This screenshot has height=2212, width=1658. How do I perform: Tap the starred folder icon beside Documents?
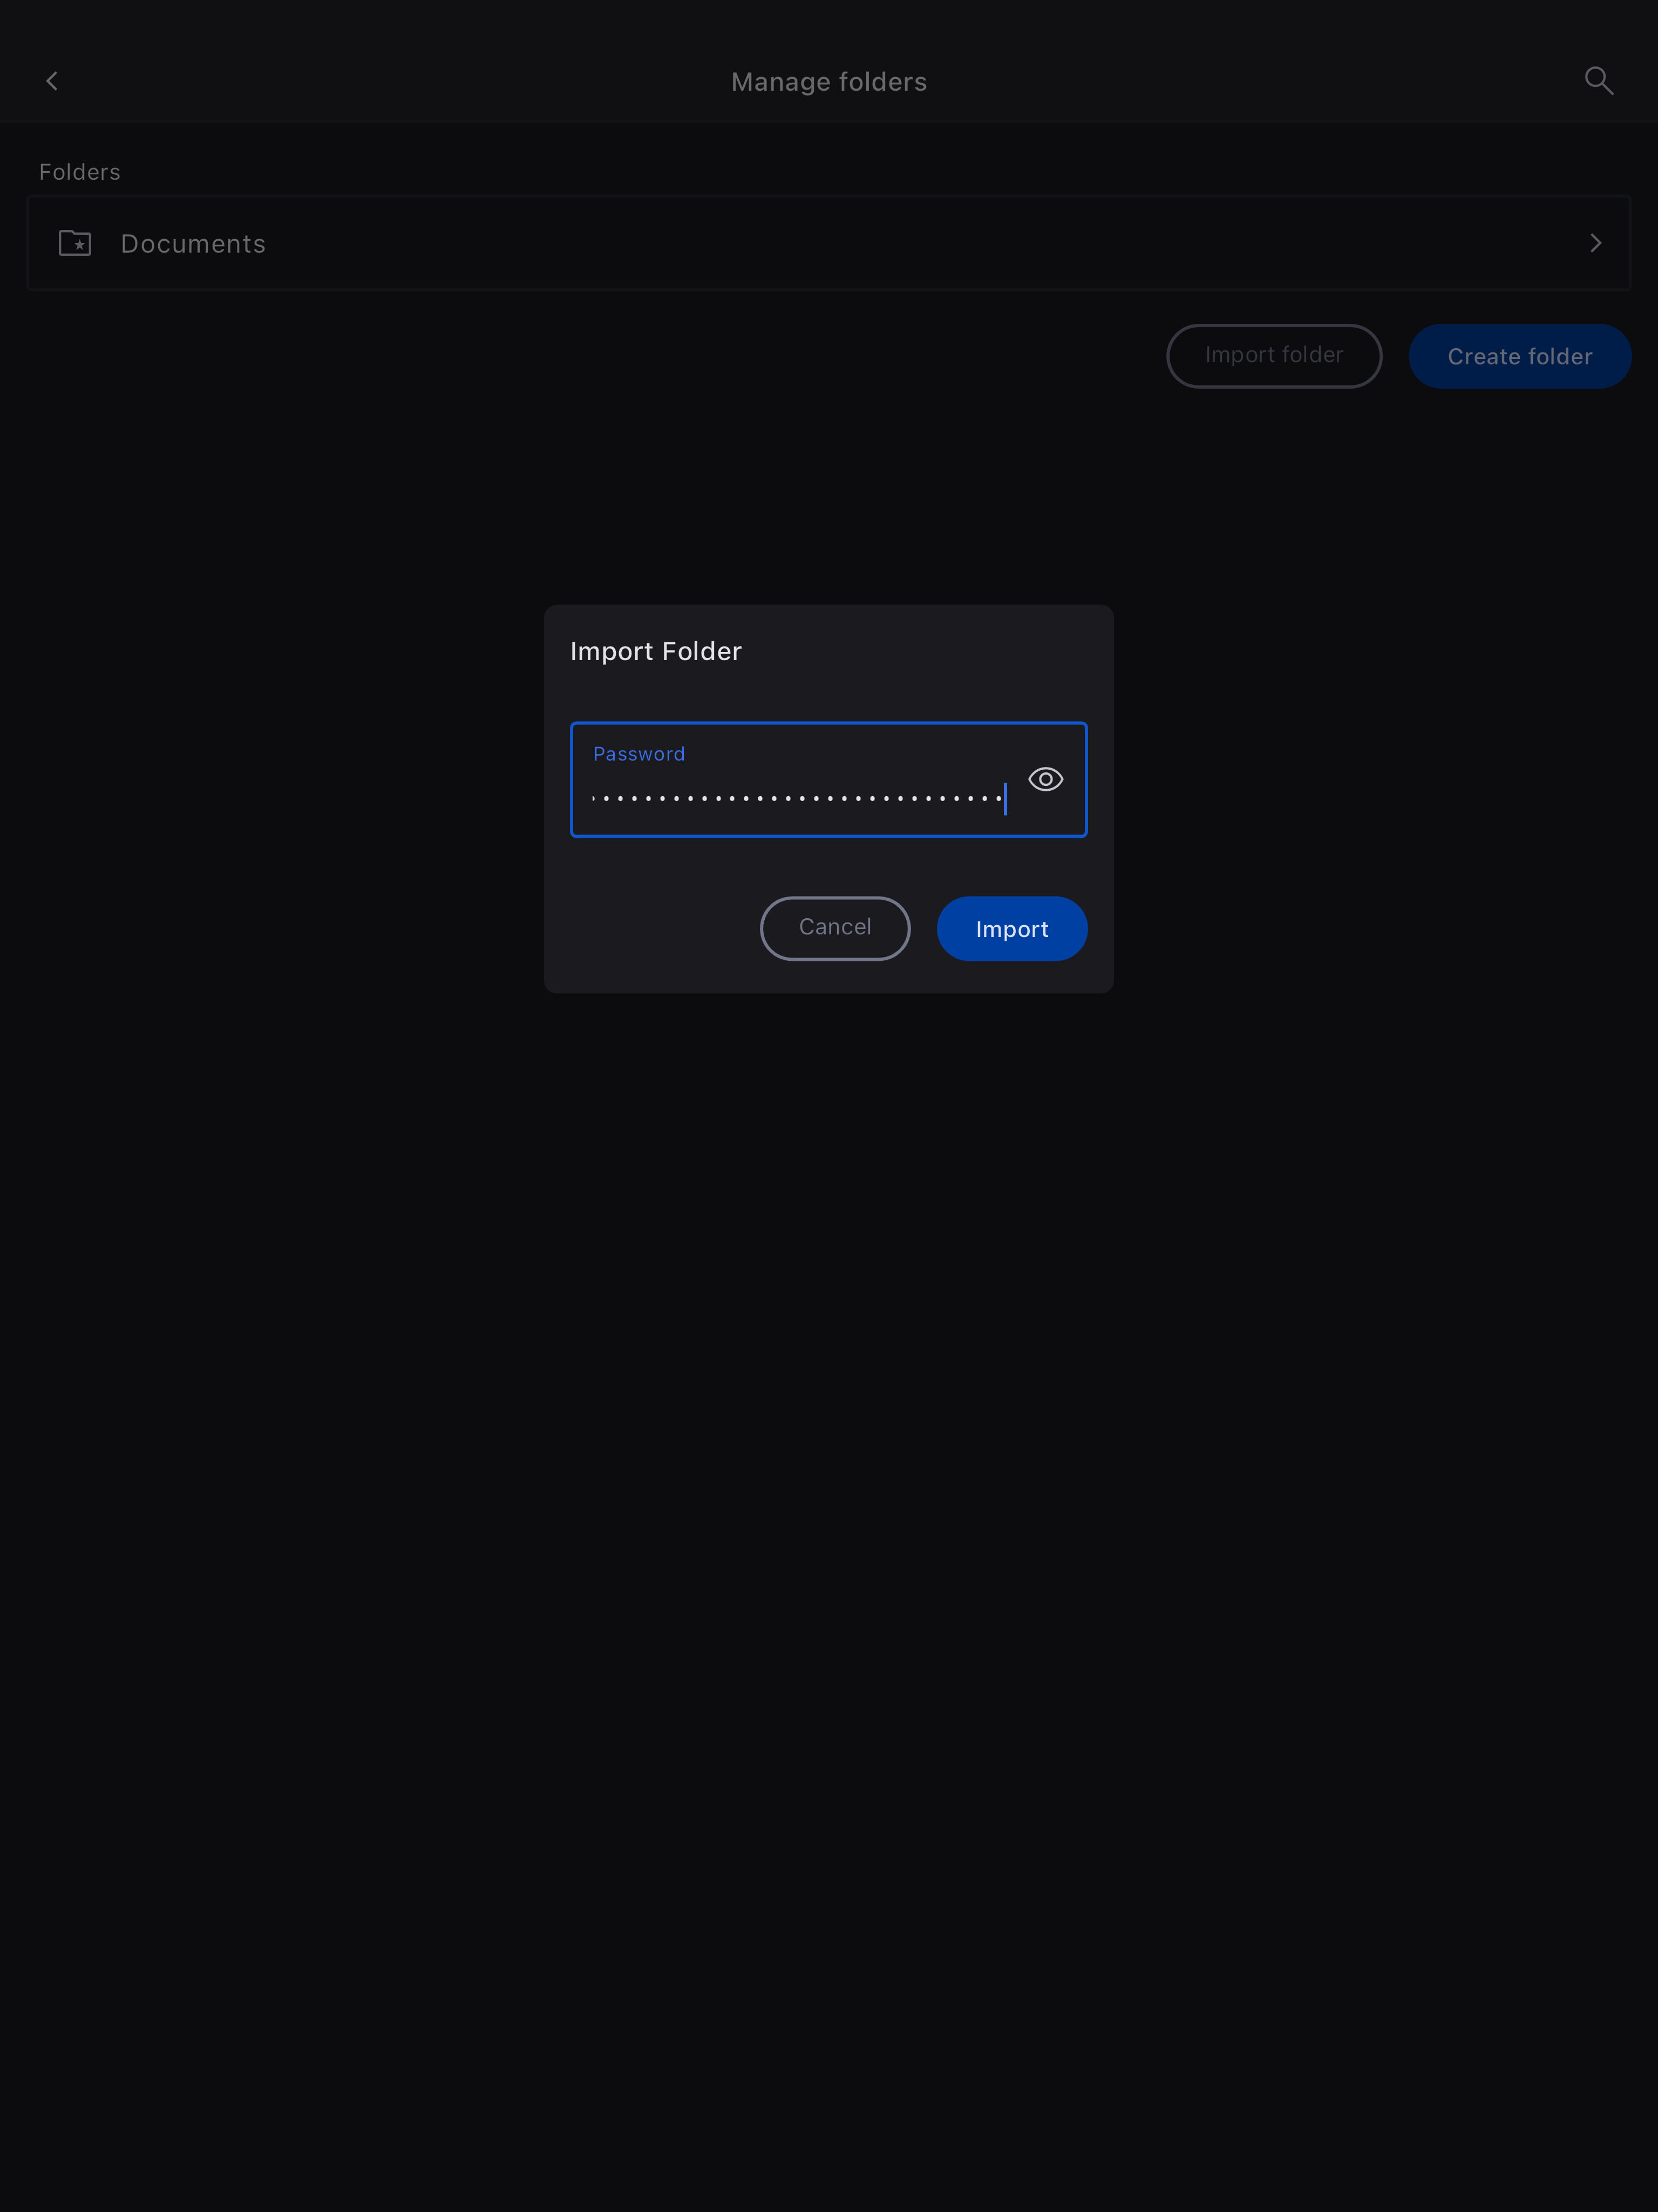pyautogui.click(x=75, y=243)
